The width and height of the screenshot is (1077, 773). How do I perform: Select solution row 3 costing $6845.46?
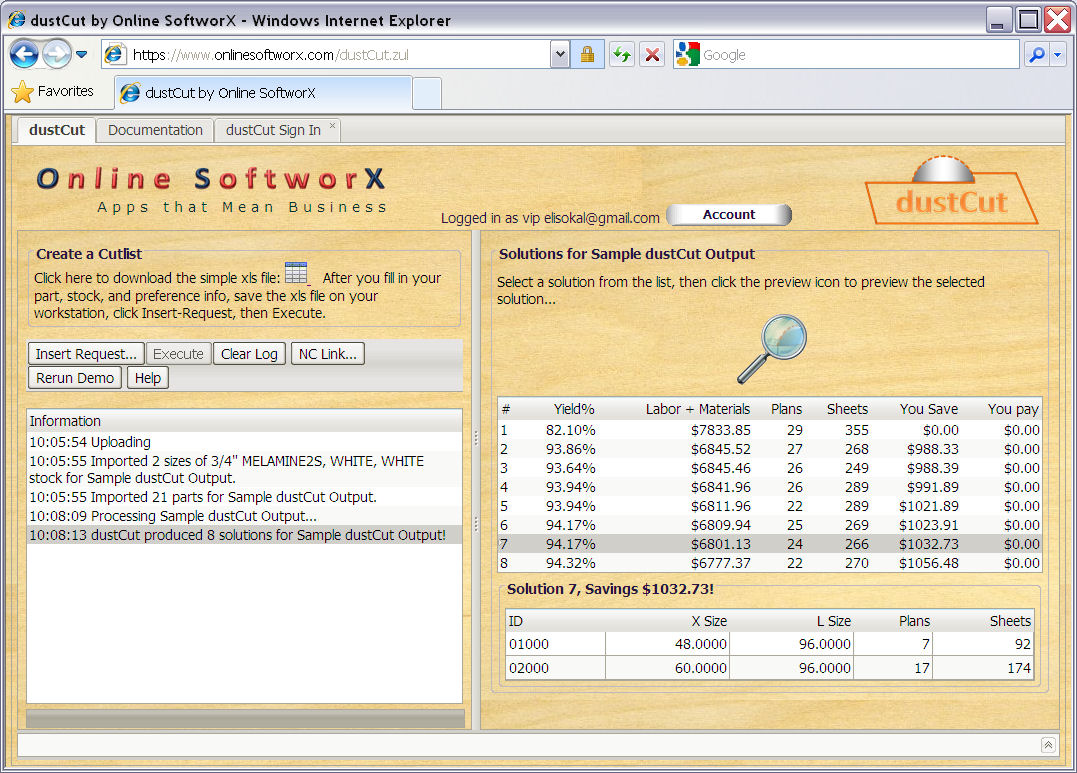(x=770, y=468)
